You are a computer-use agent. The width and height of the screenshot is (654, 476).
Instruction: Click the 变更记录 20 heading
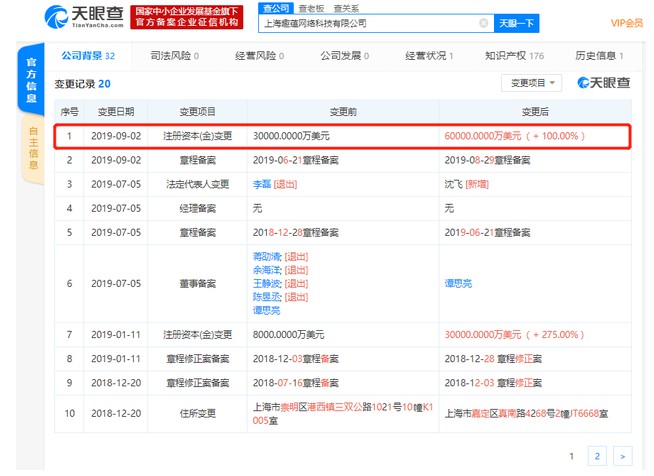pos(83,84)
